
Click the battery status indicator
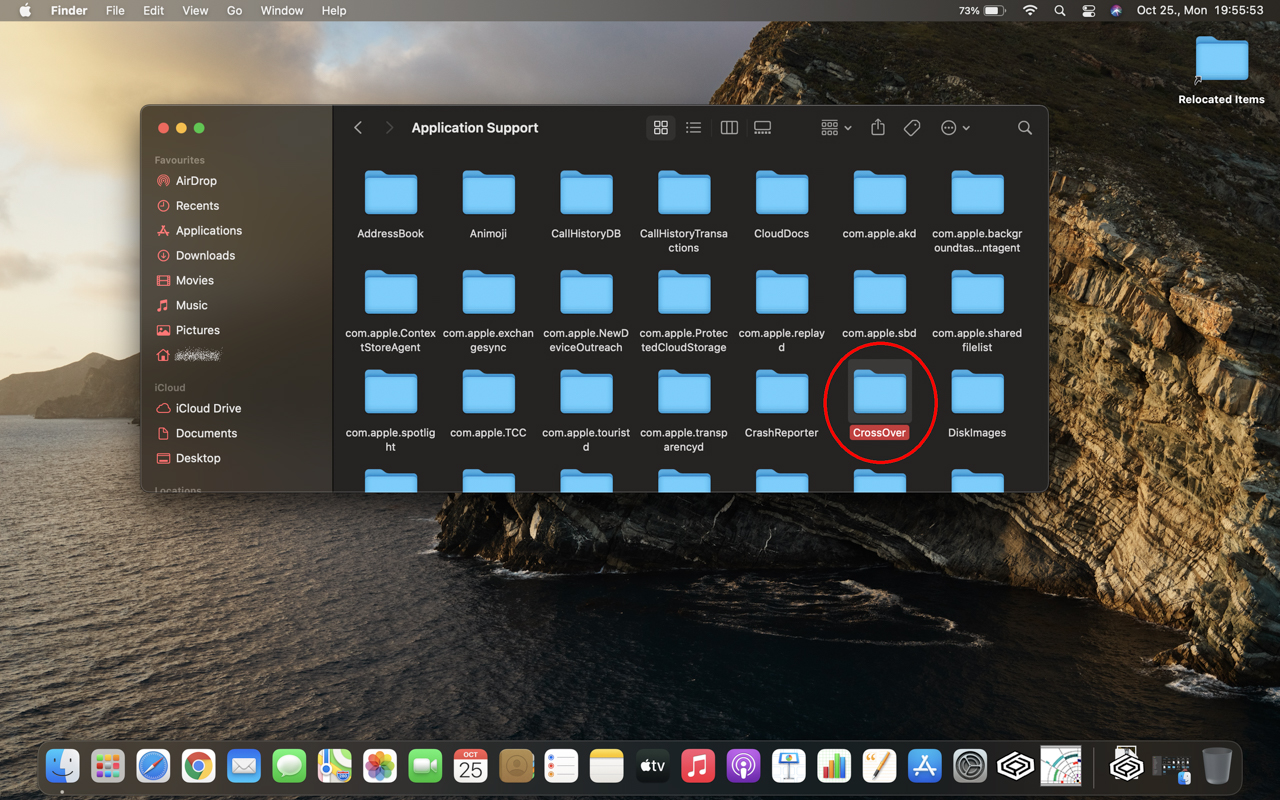coord(982,11)
